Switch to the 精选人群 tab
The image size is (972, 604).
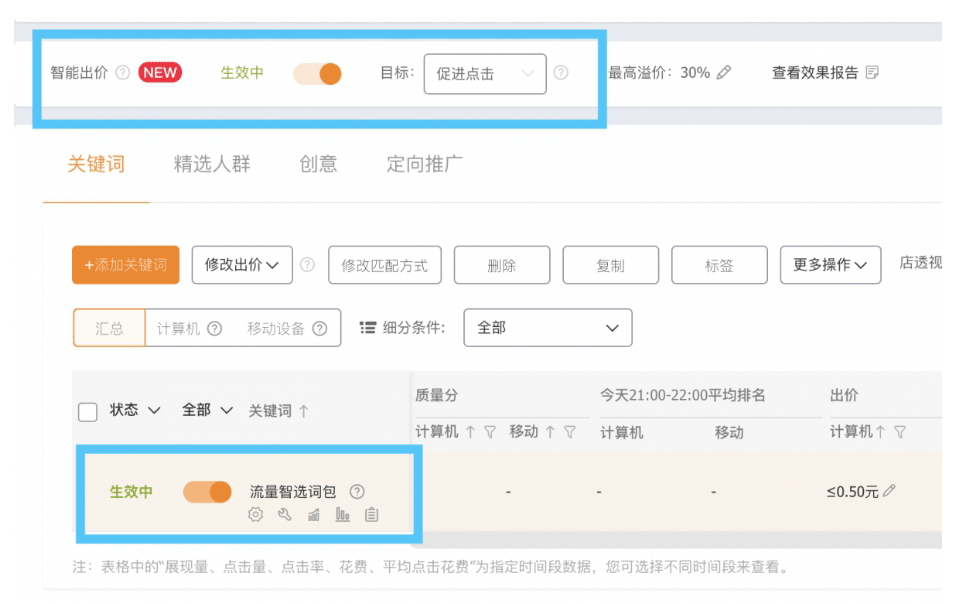pos(212,164)
